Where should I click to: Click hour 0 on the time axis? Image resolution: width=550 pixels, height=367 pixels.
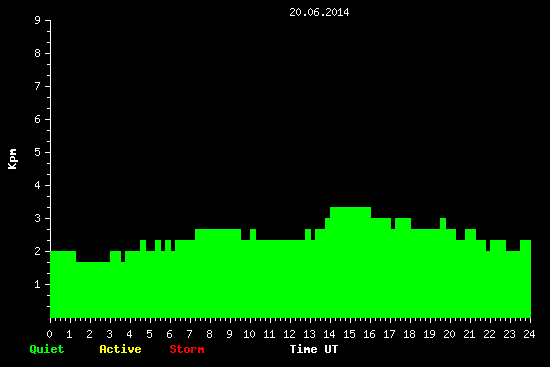(x=49, y=334)
